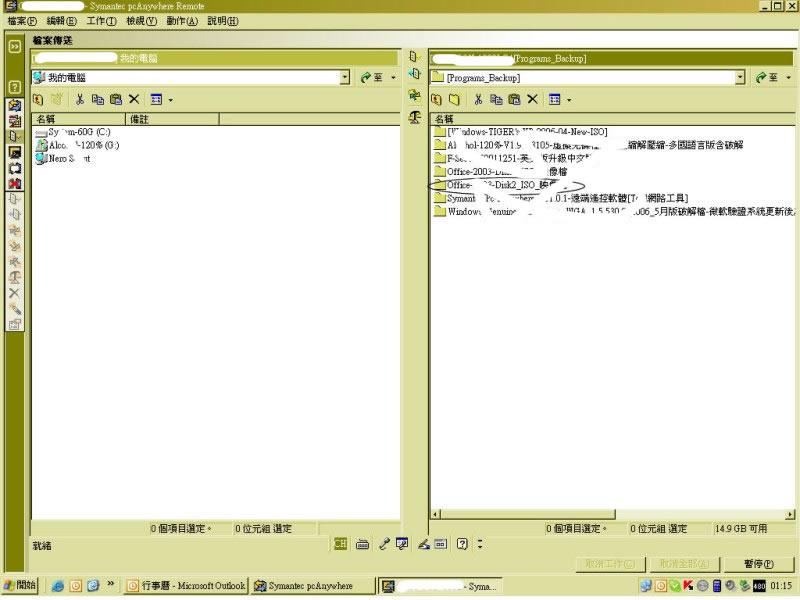Click the question mark help icon in the olive sidebar
Image resolution: width=800 pixels, height=600 pixels.
coord(15,87)
